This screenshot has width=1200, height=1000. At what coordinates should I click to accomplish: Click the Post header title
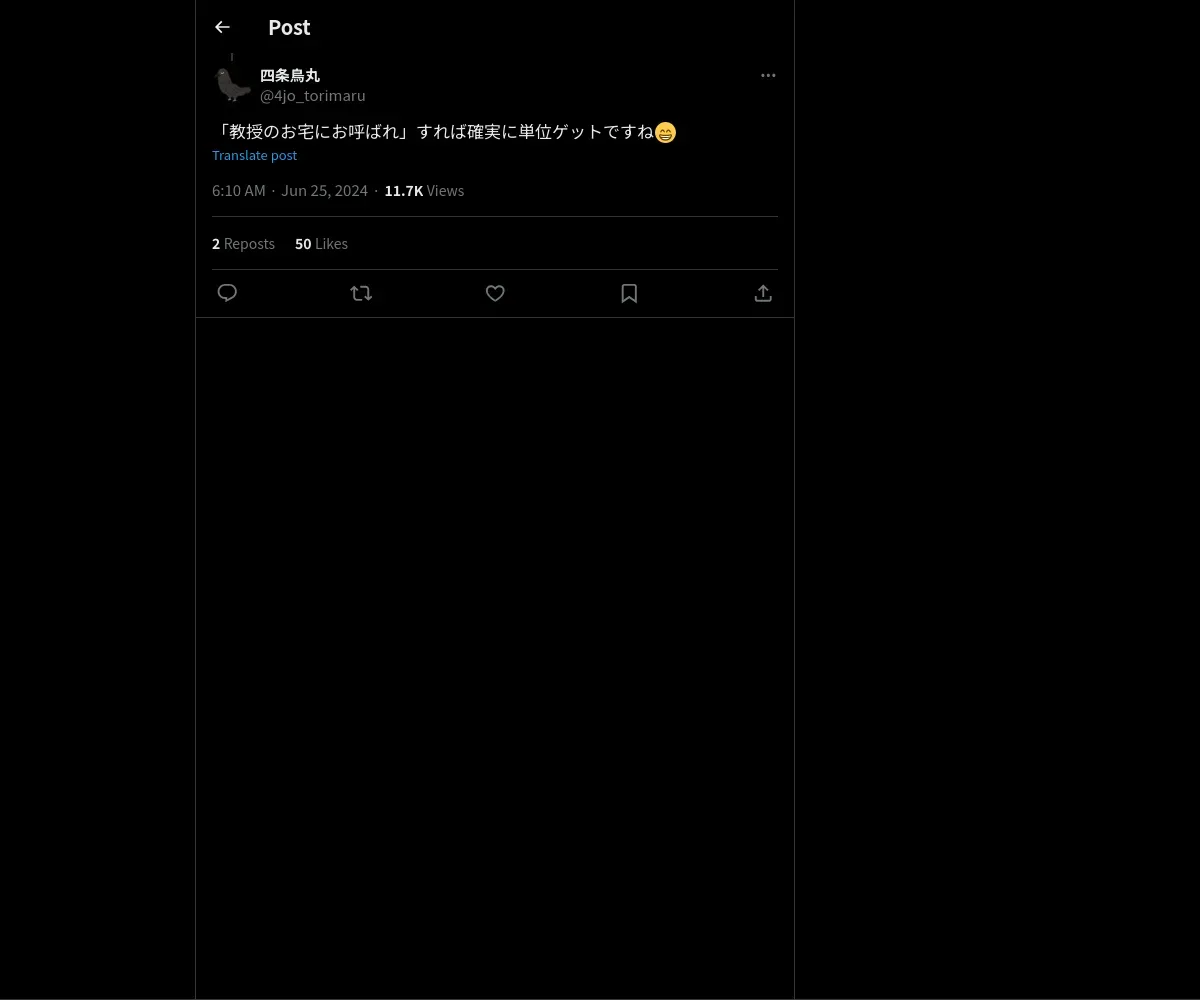289,27
